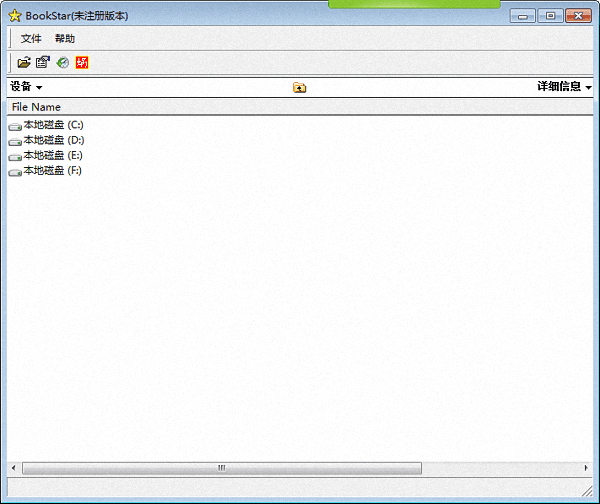The width and height of the screenshot is (600, 504).
Task: Open the 详细信息 view dropdown
Action: 564,87
